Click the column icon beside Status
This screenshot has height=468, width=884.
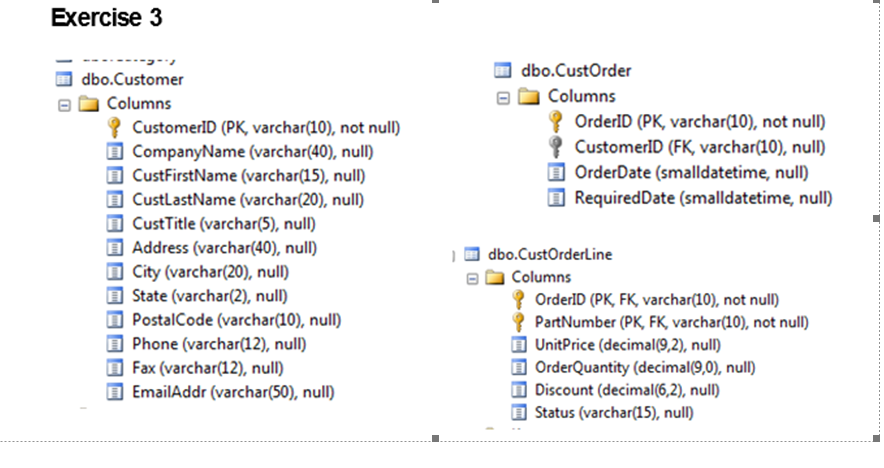coord(519,412)
